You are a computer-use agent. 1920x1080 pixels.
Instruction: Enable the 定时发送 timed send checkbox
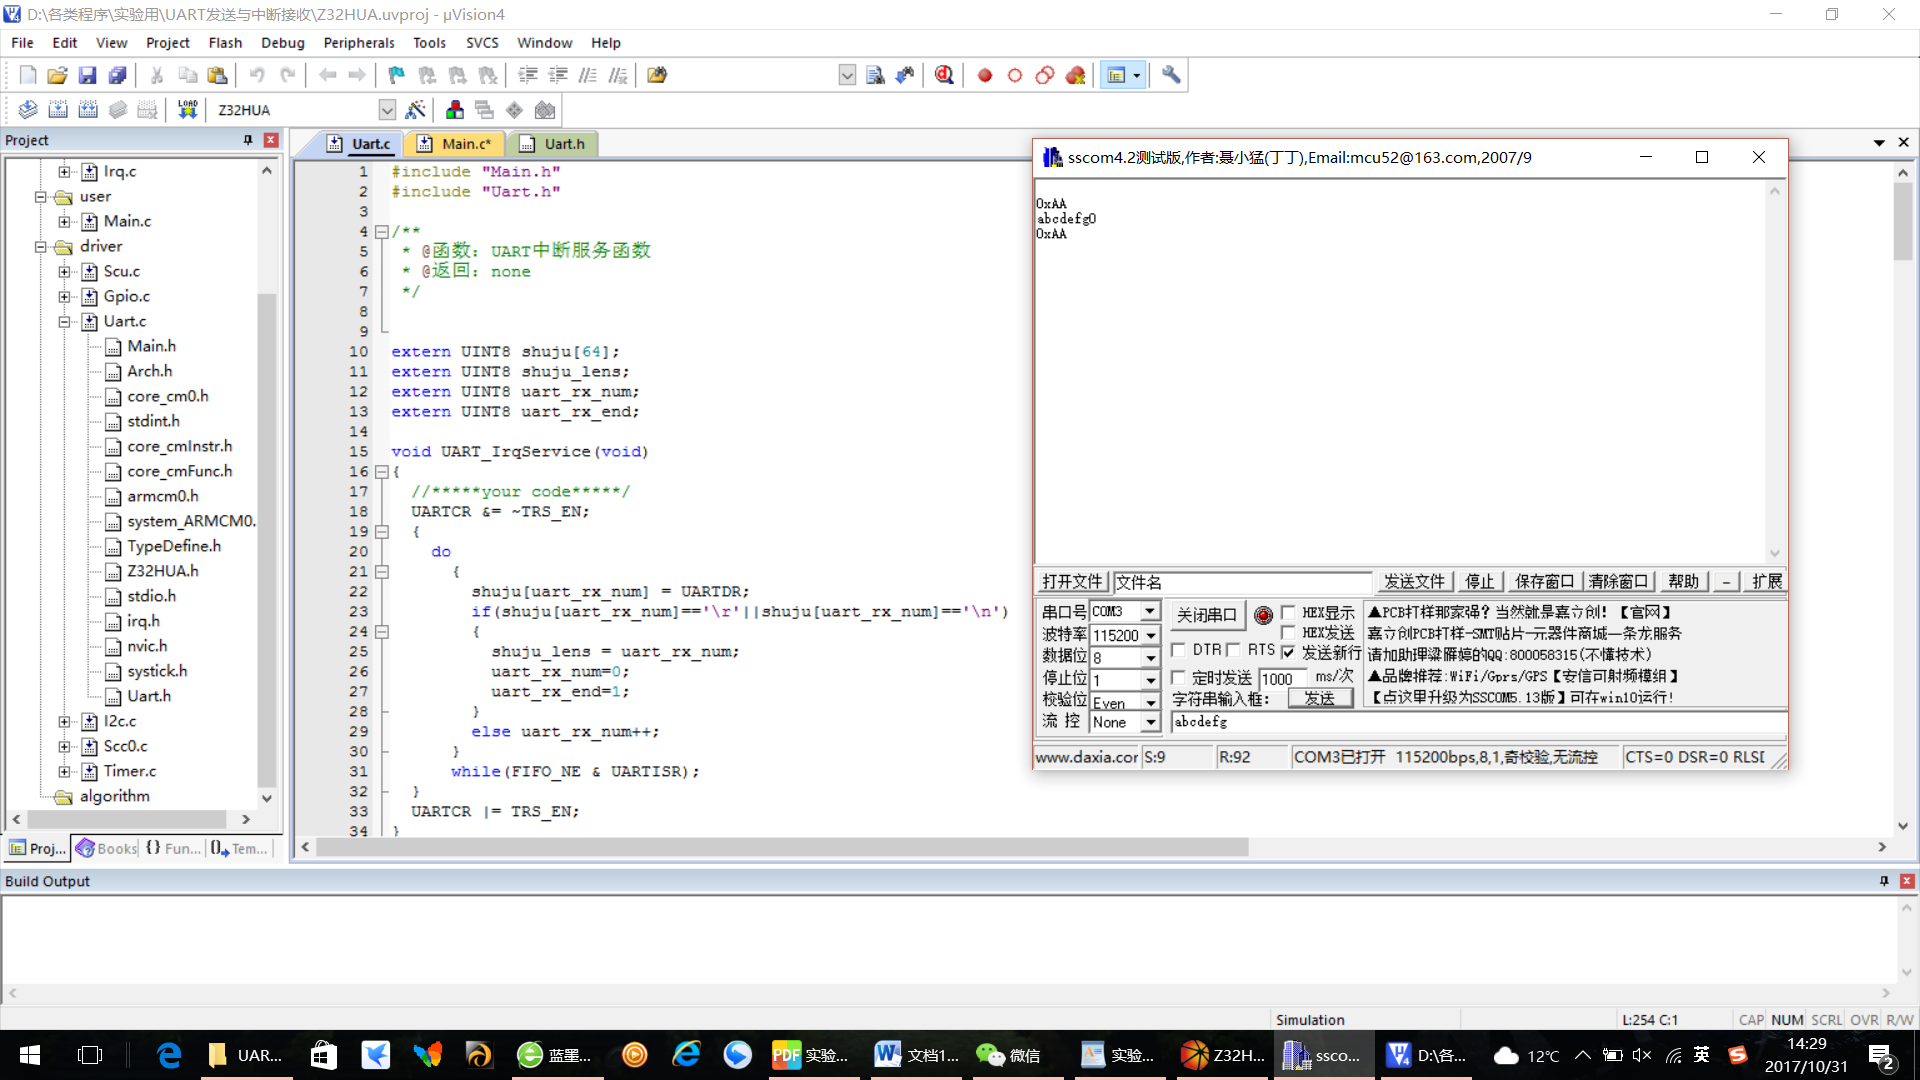tap(1178, 677)
